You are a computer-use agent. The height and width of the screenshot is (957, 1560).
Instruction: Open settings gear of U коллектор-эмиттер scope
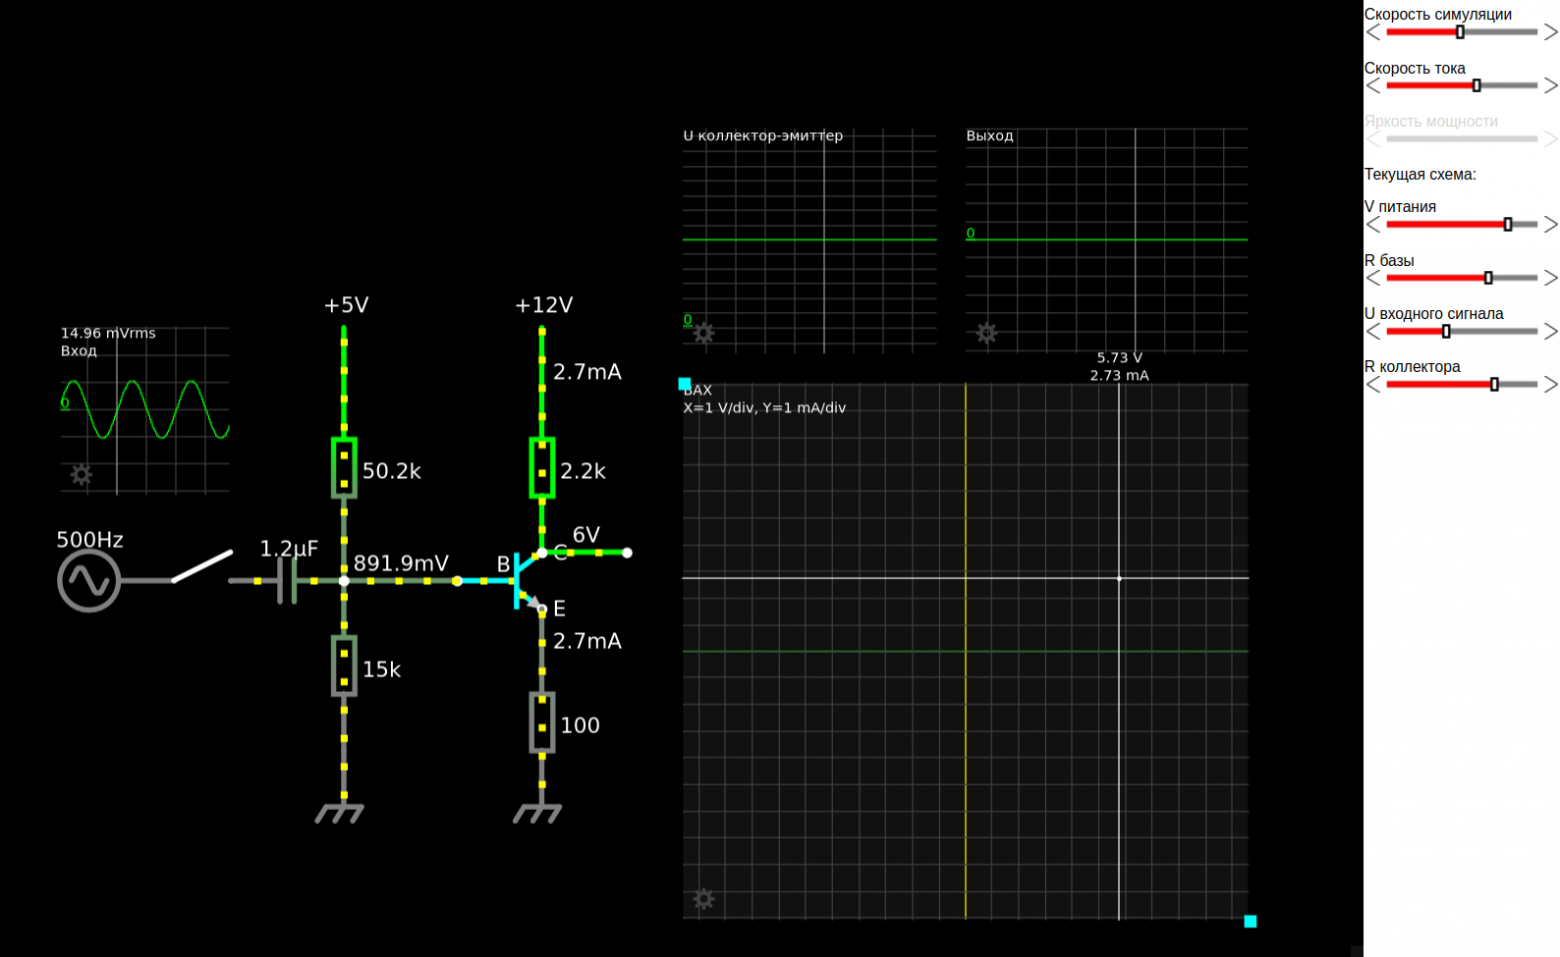click(x=704, y=333)
